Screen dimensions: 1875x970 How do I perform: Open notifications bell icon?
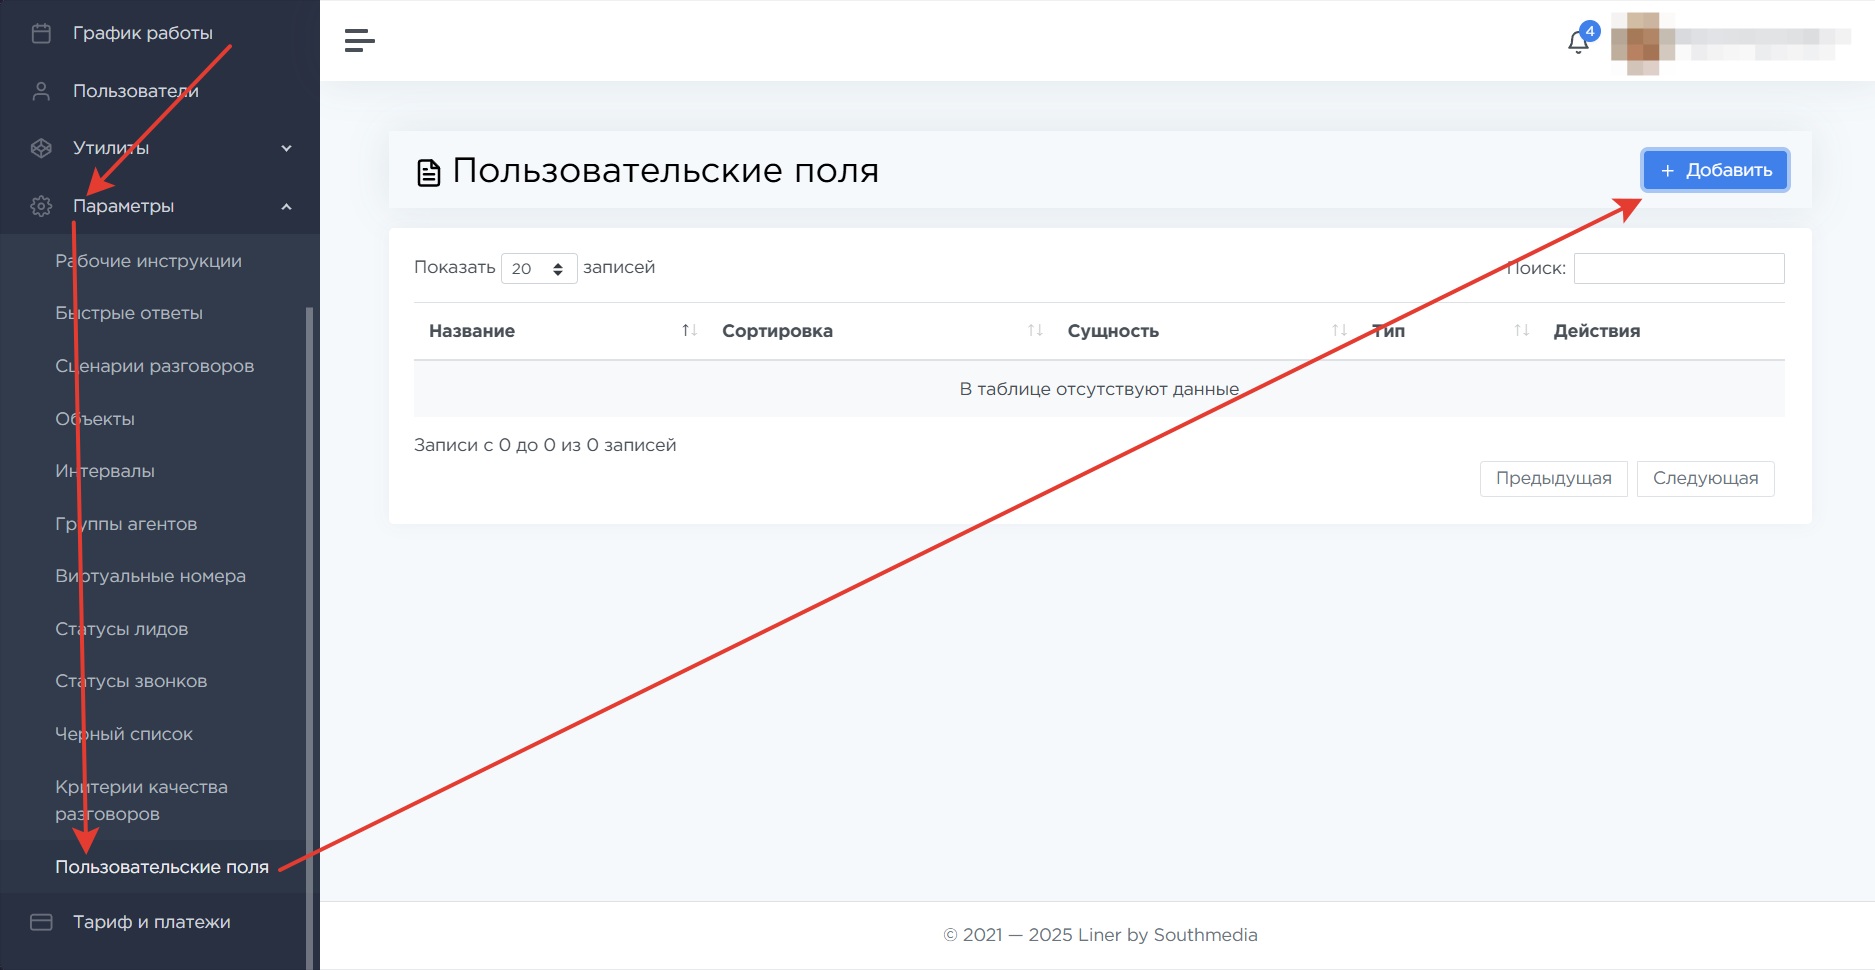(1578, 42)
